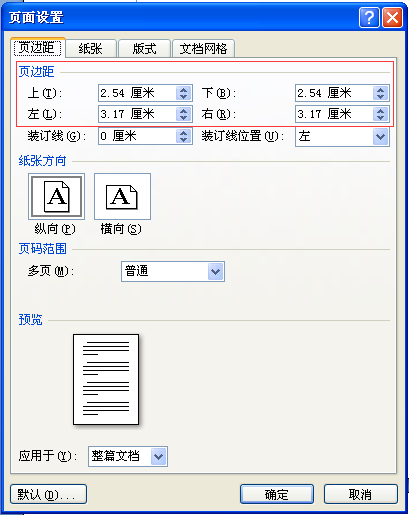Viewport: 409px width, 515px height.
Task: Select the 横向 landscape orientation icon
Action: pyautogui.click(x=122, y=196)
